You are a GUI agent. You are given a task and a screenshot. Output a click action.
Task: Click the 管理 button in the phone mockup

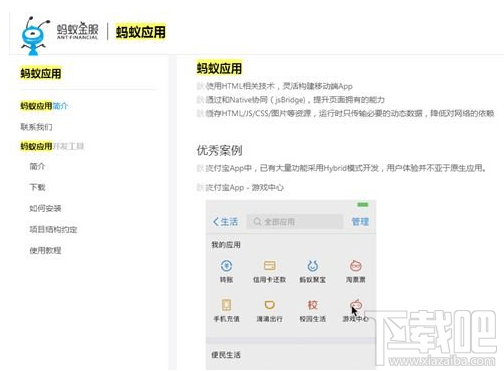tap(360, 222)
